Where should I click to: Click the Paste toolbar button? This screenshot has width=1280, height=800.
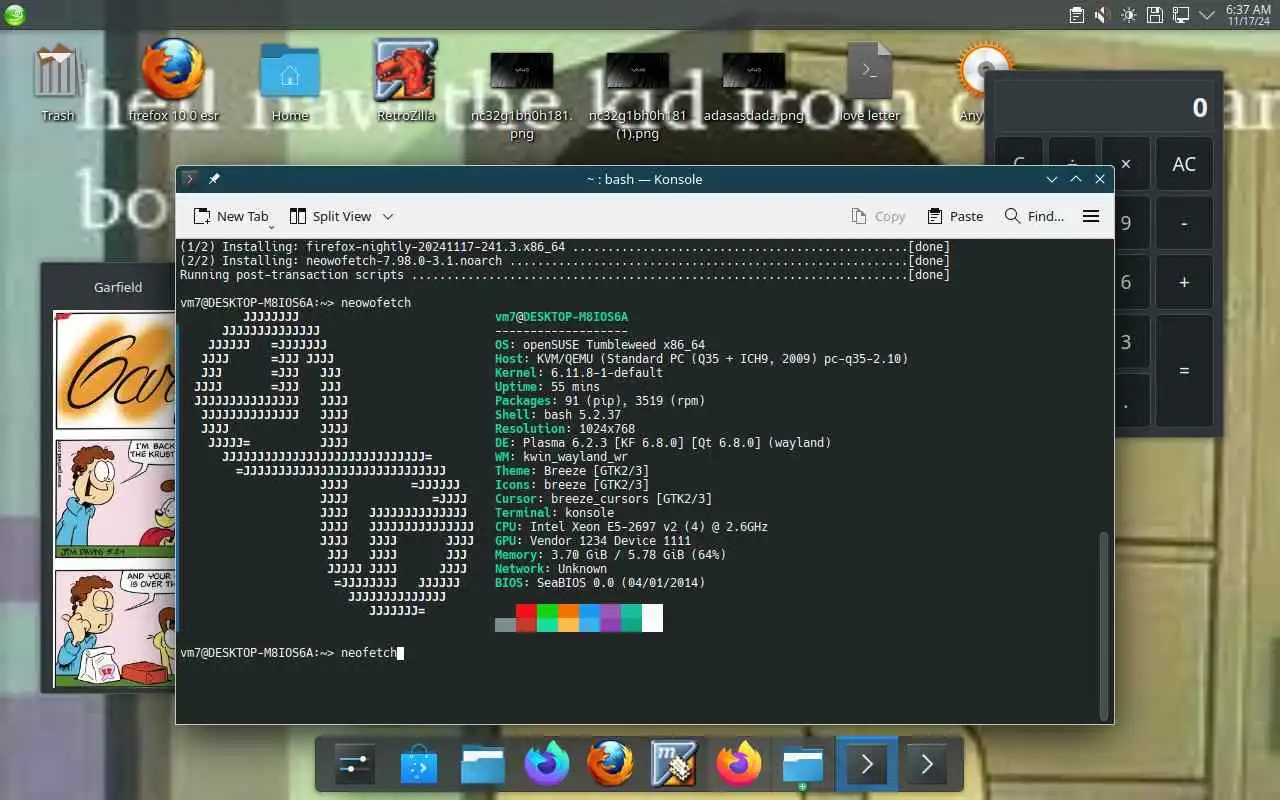[x=955, y=216]
